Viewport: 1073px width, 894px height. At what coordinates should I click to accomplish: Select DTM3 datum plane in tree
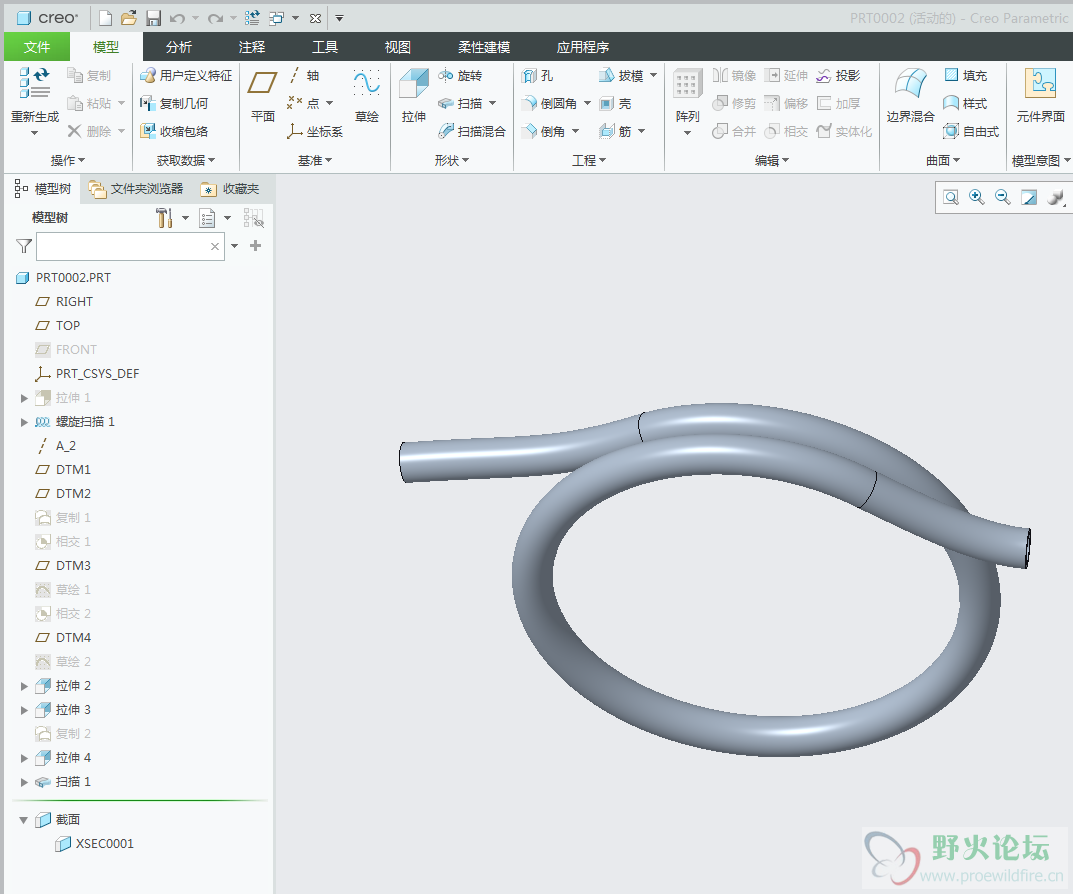coord(63,565)
